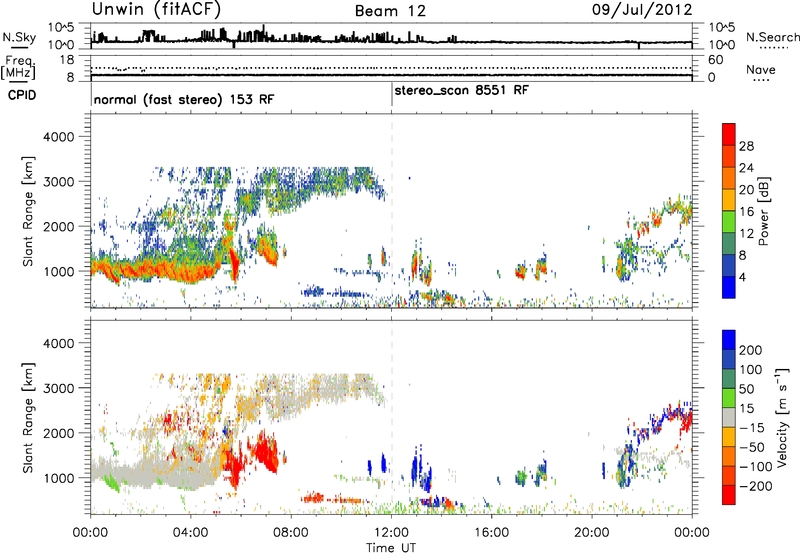800x554 pixels.
Task: Click the '12:00' time tick label
Action: [391, 533]
